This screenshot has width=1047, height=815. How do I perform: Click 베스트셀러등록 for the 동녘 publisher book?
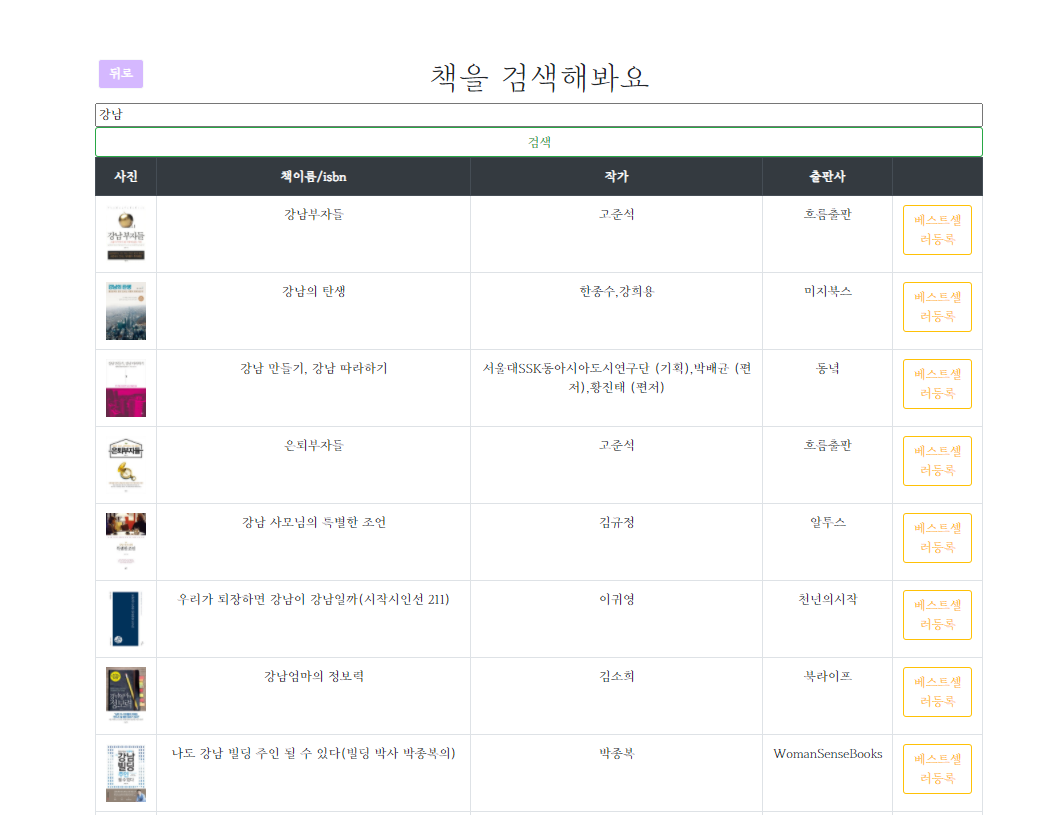(937, 384)
